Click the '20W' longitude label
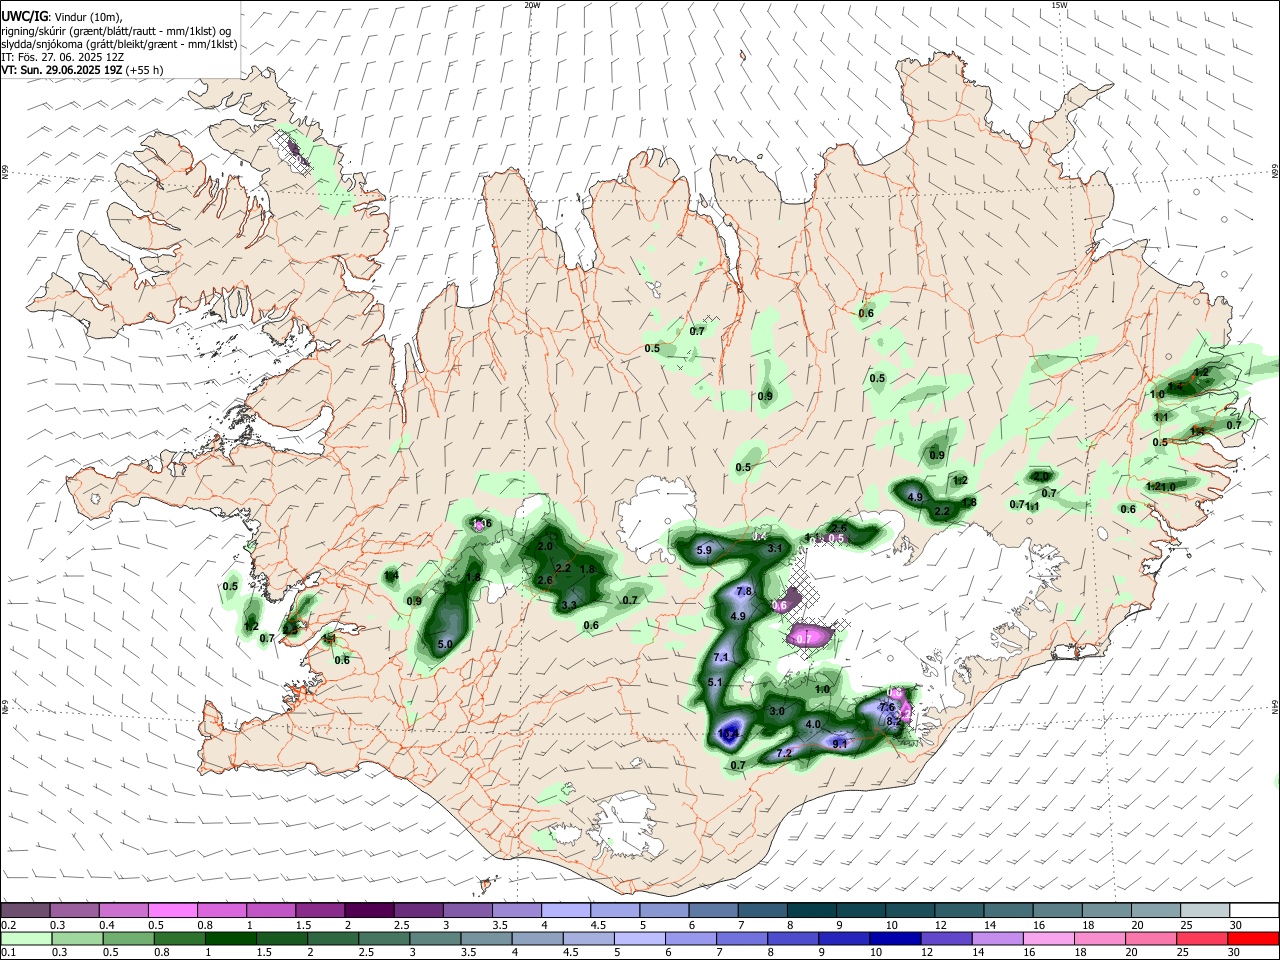Screen dimensions: 1280x960 tap(532, 5)
